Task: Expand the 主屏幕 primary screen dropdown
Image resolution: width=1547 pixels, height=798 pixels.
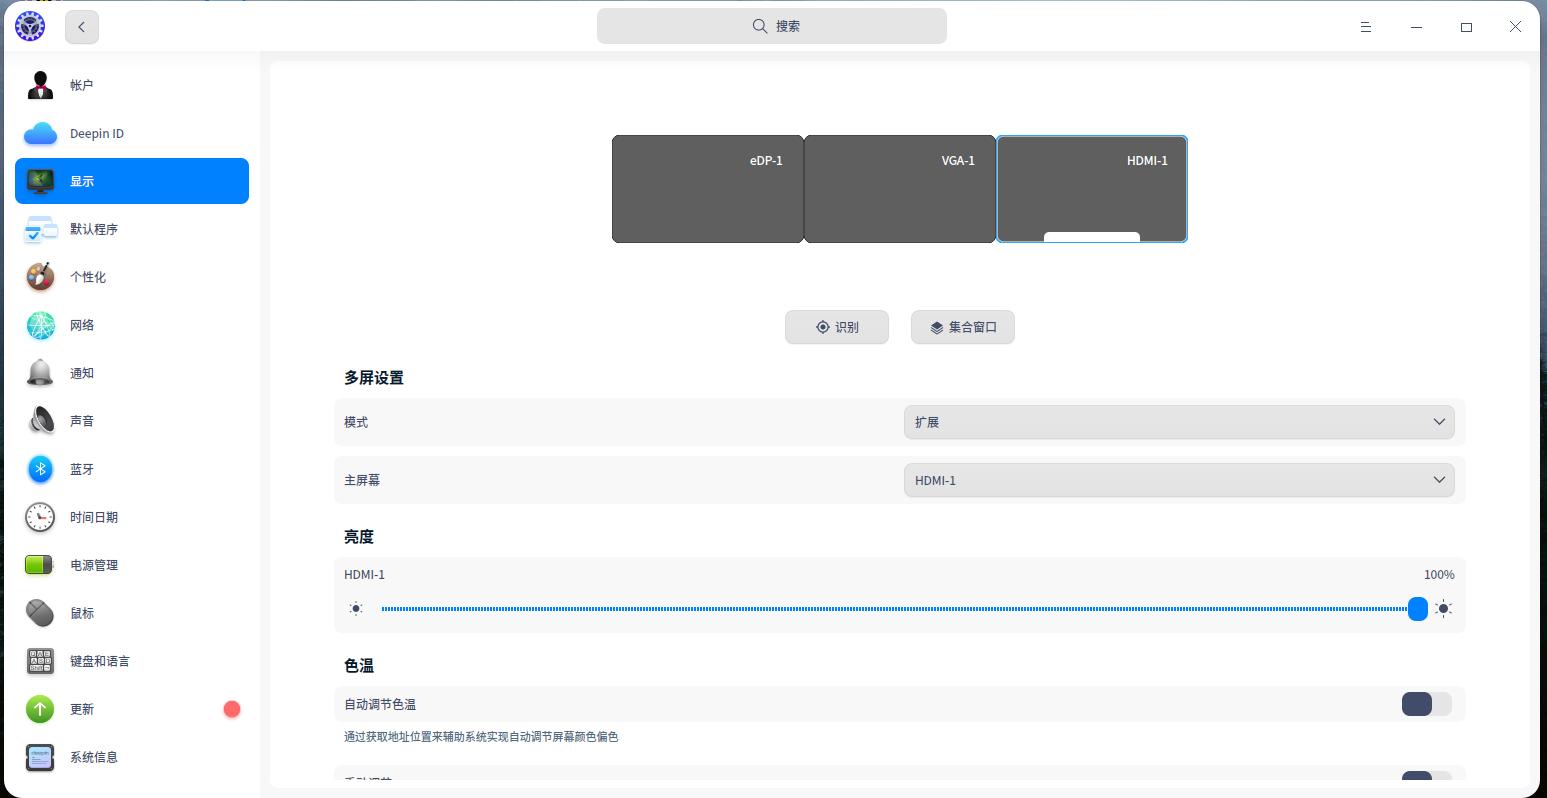Action: (1179, 480)
